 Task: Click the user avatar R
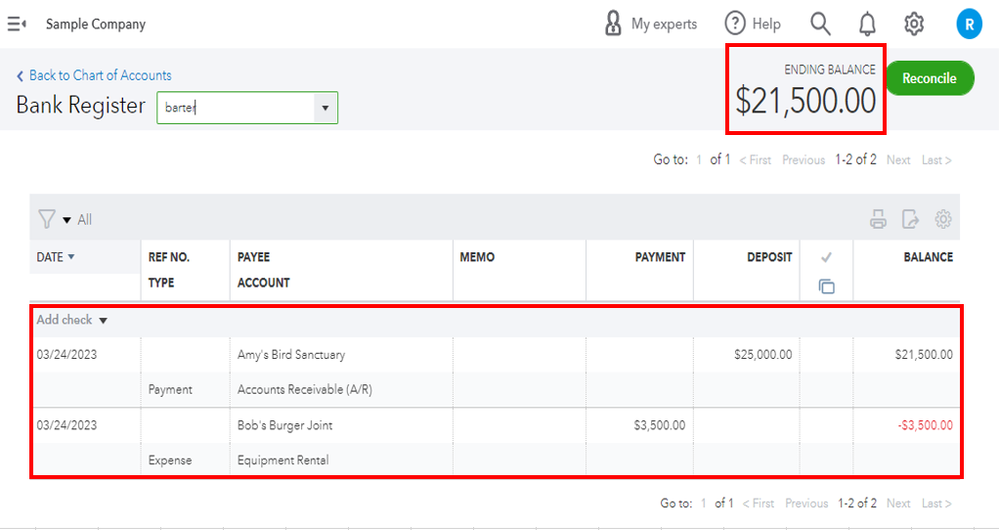(968, 24)
